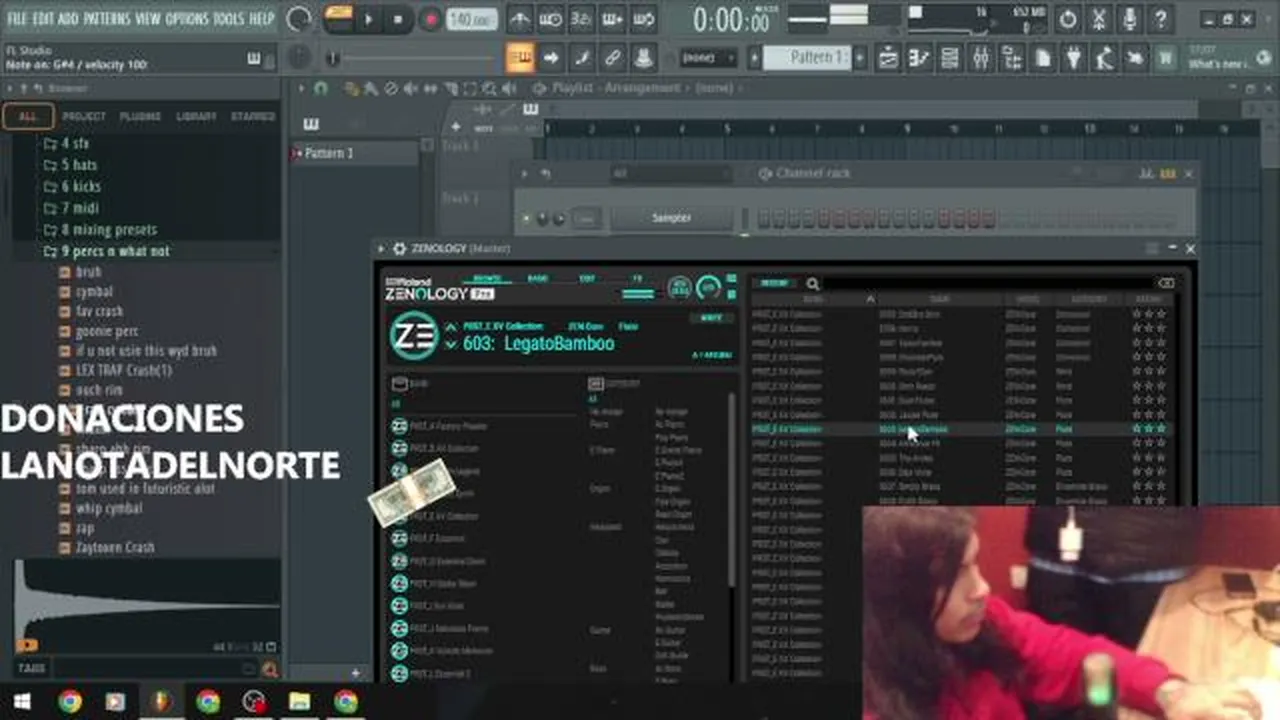
Task: Click the red Record button
Action: [x=429, y=19]
